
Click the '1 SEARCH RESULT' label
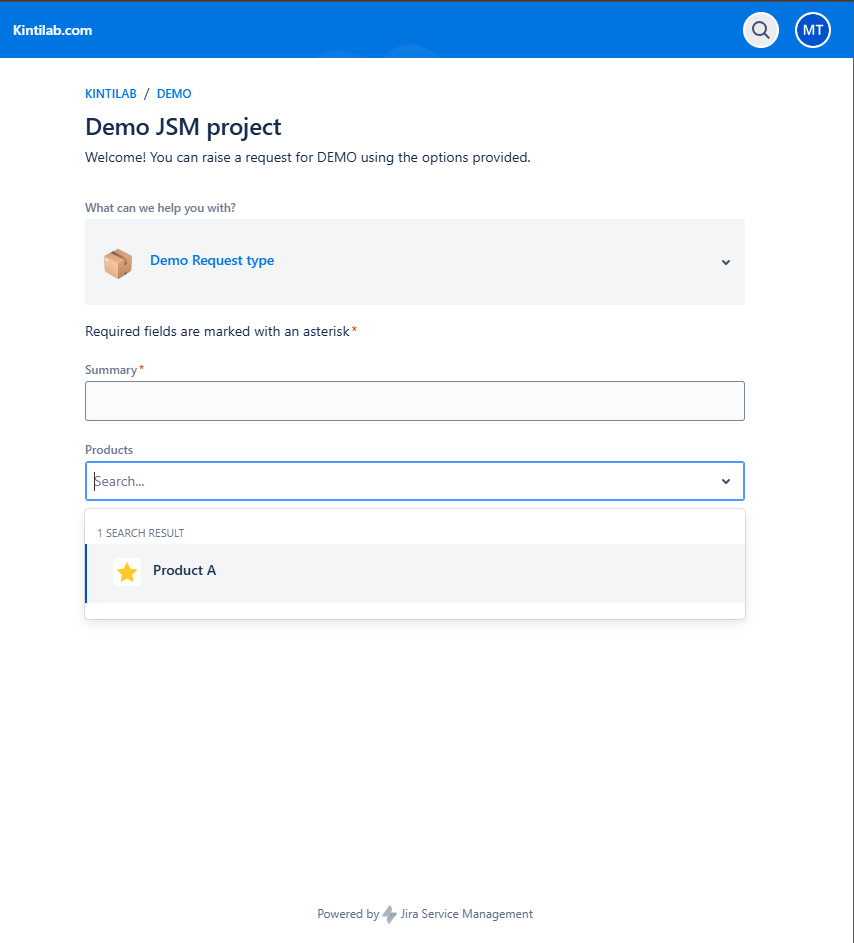point(141,533)
